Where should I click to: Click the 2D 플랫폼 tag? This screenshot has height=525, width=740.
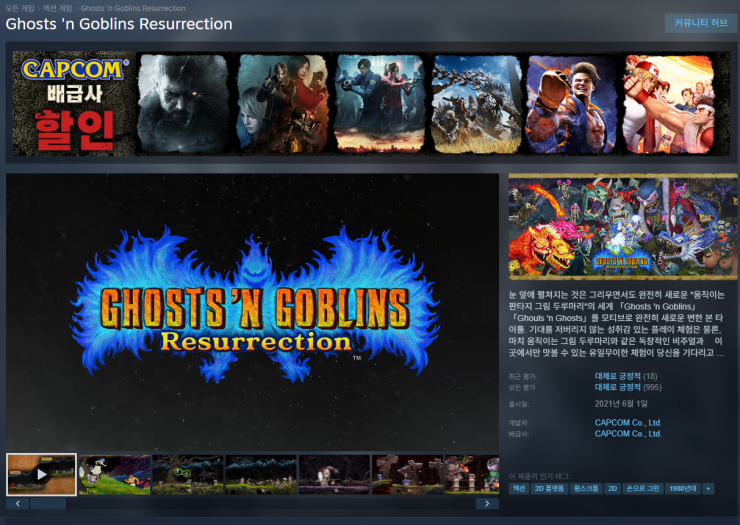tap(549, 489)
